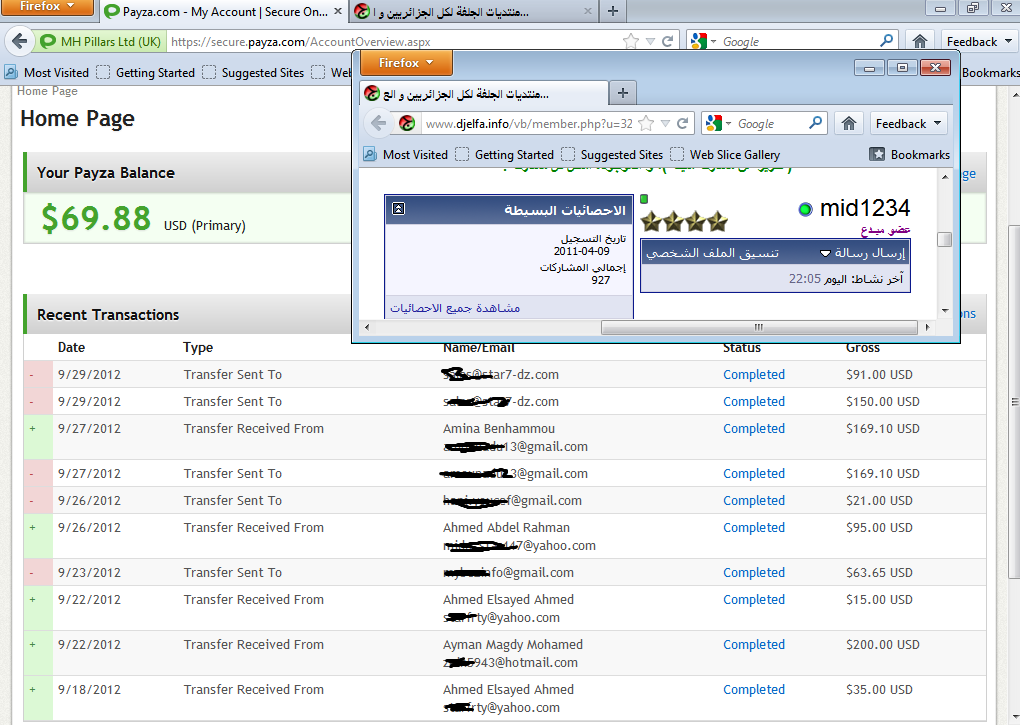Open the Payza address bar history dropdown arrow
This screenshot has width=1020, height=725.
(x=650, y=42)
